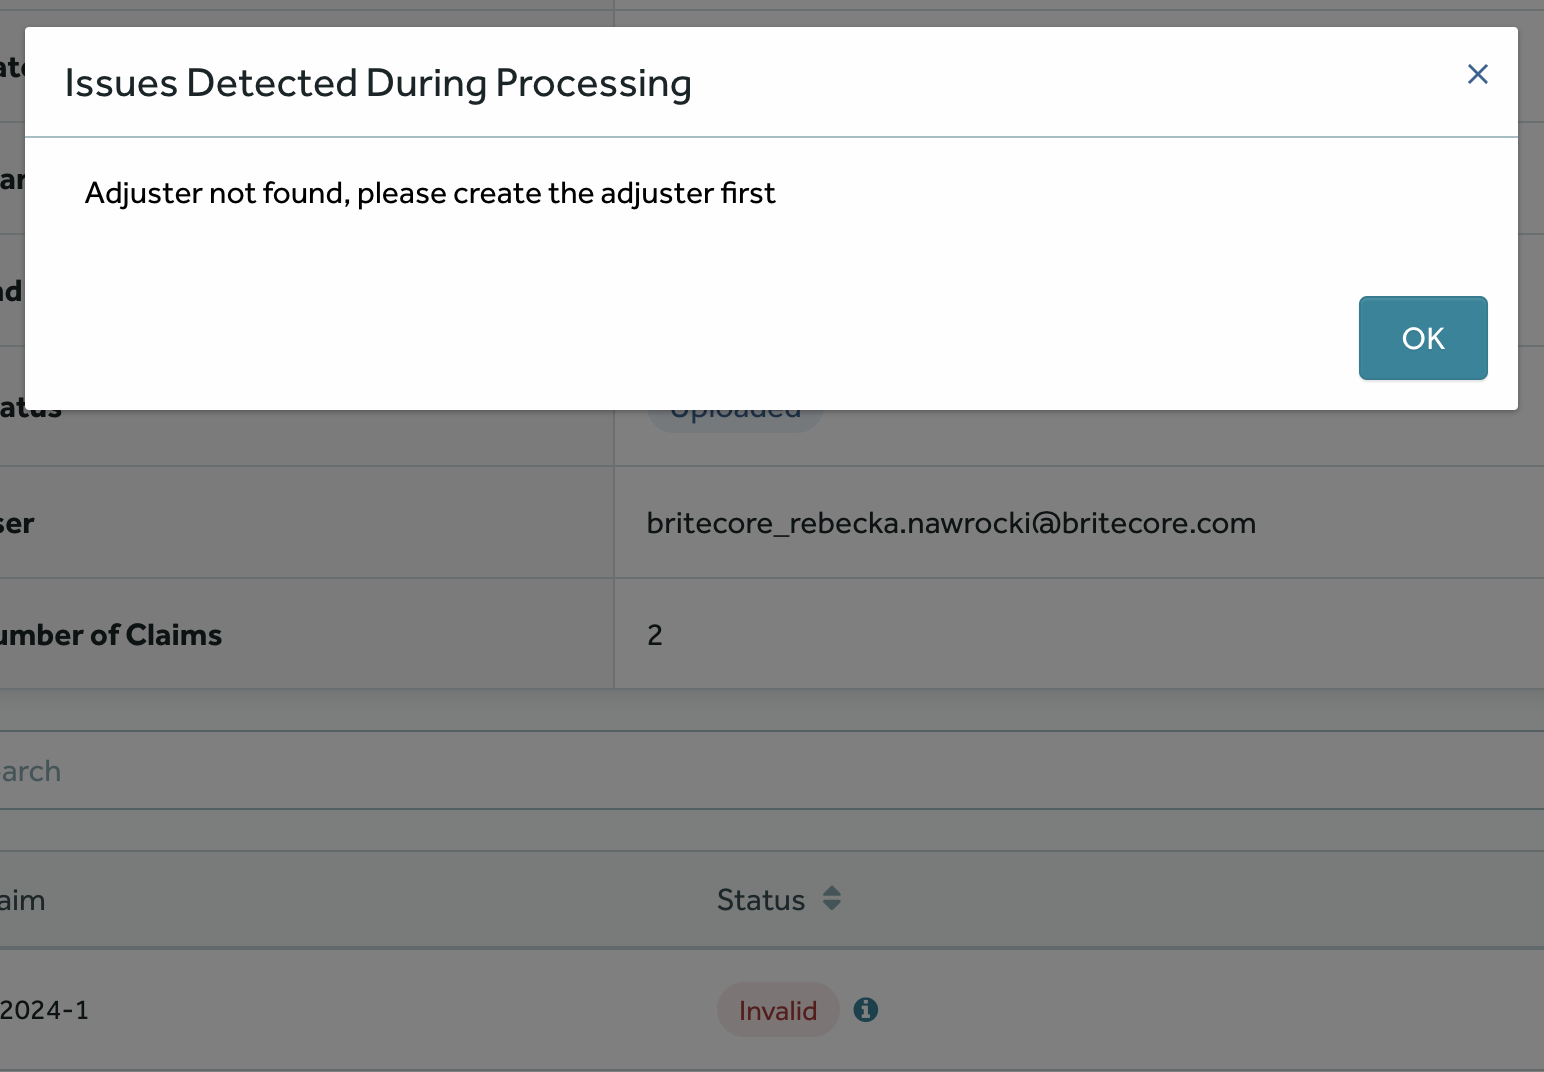Click the claims count value 2

pyautogui.click(x=655, y=635)
